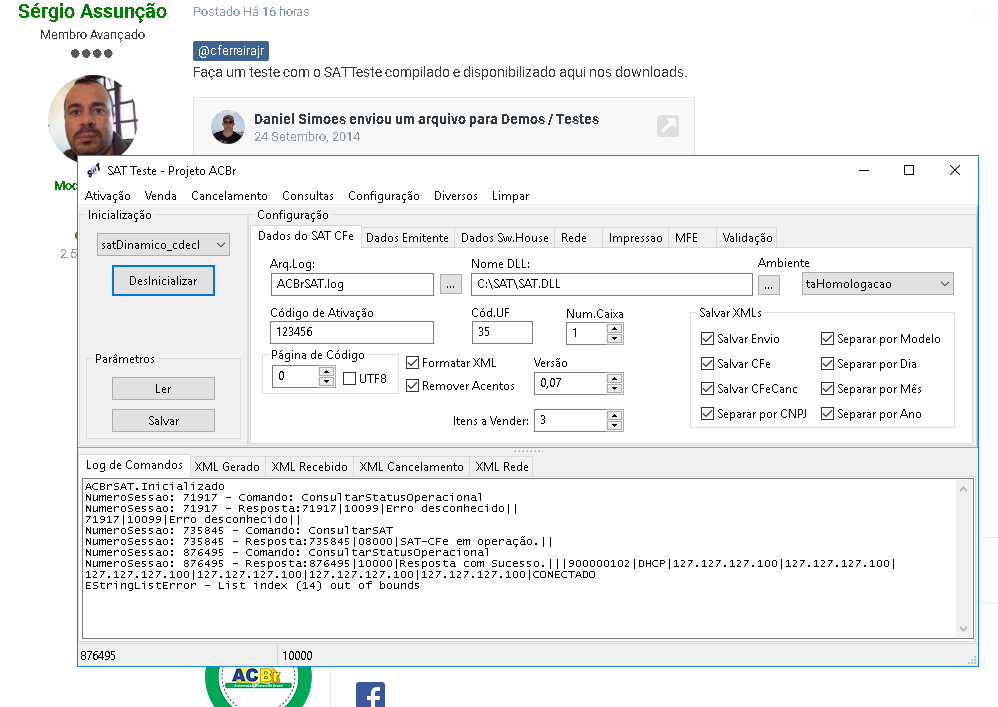Click the Código de Ativação field
998x707 pixels.
pyautogui.click(x=352, y=332)
